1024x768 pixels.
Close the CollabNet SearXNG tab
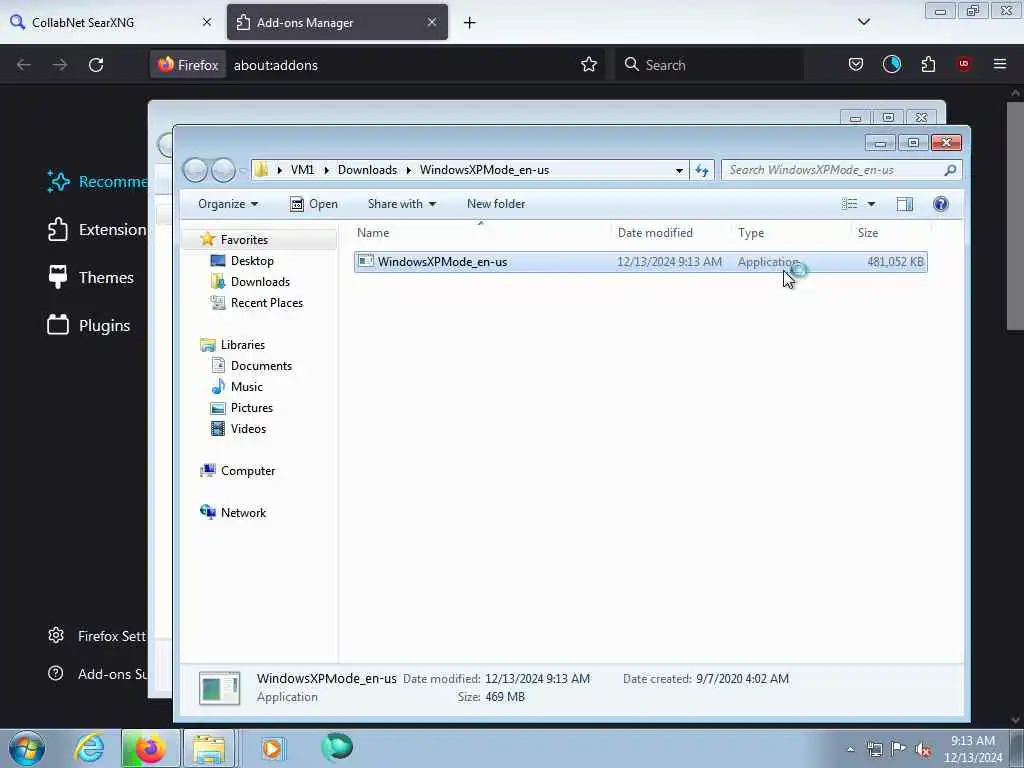pos(206,22)
